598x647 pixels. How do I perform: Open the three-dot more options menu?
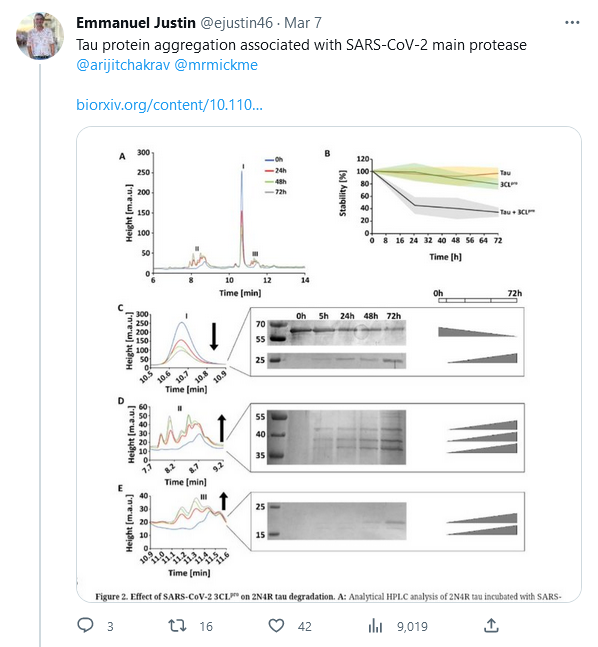[x=572, y=23]
